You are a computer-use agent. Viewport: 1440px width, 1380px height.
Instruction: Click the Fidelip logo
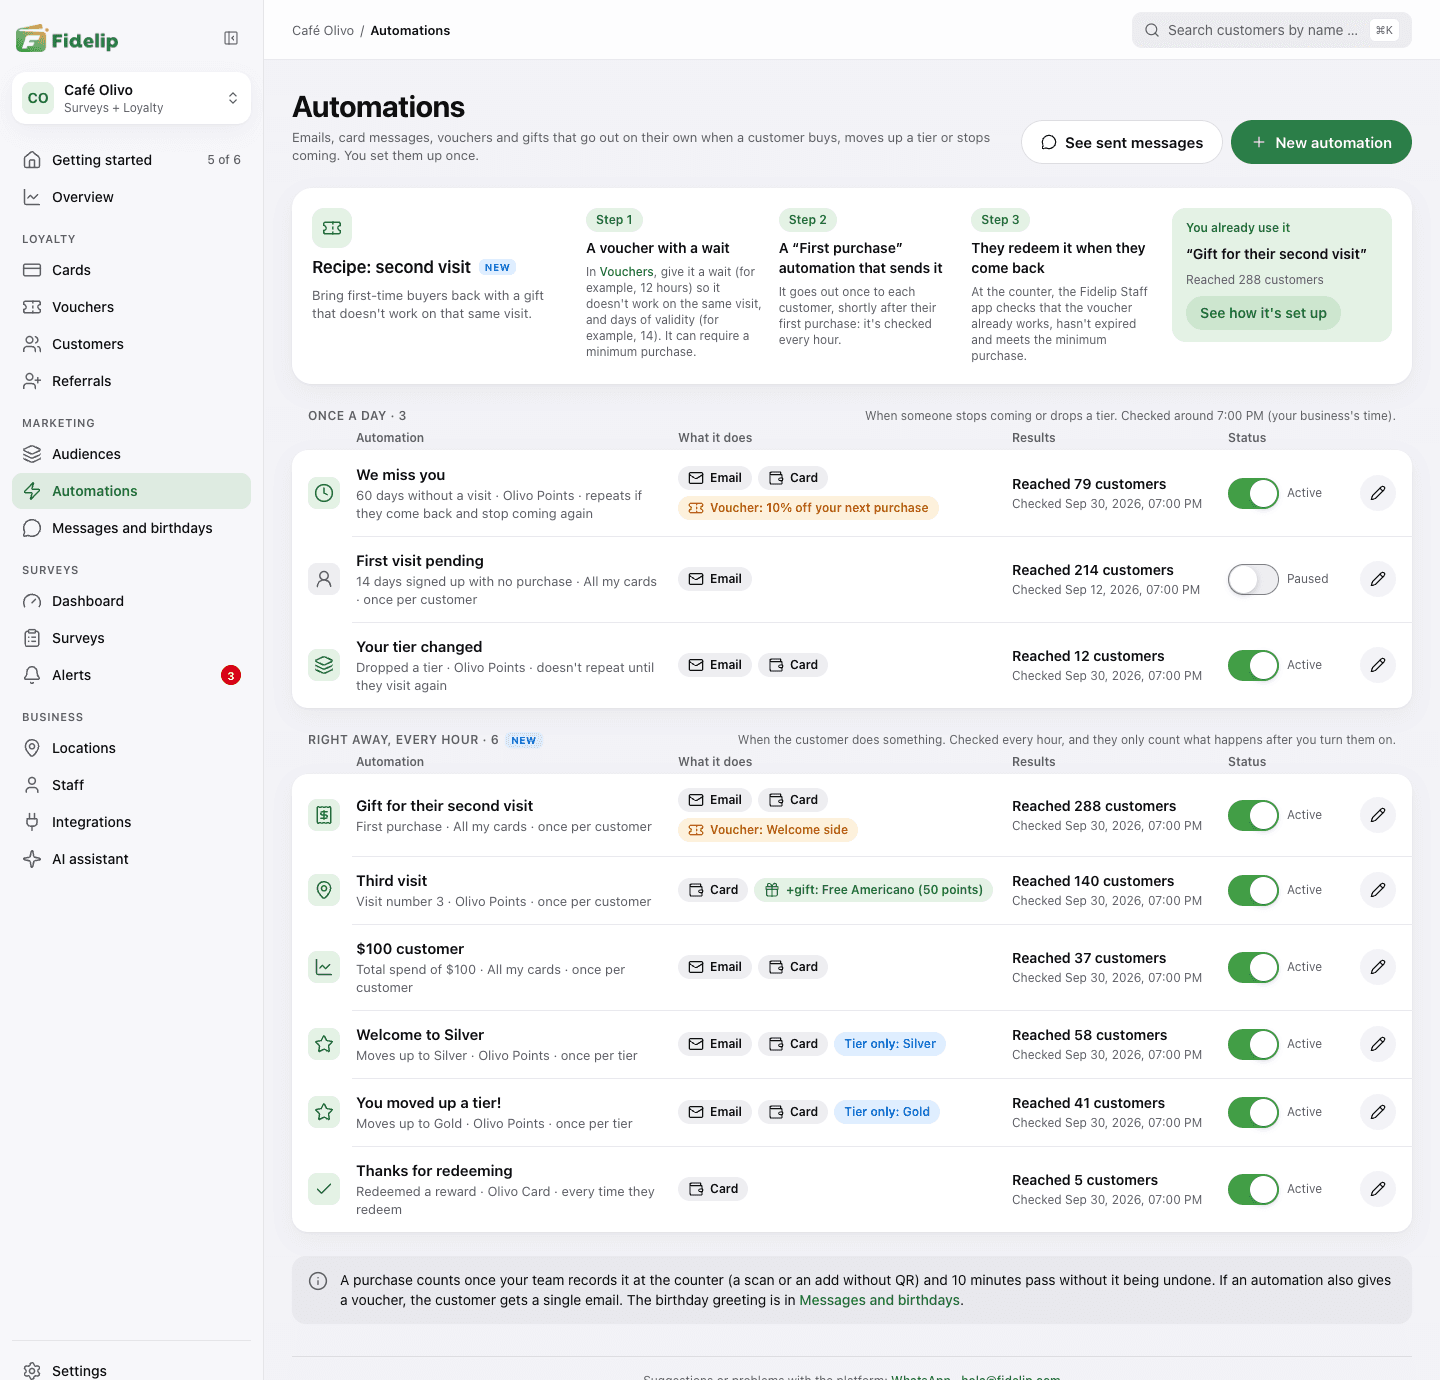click(67, 39)
